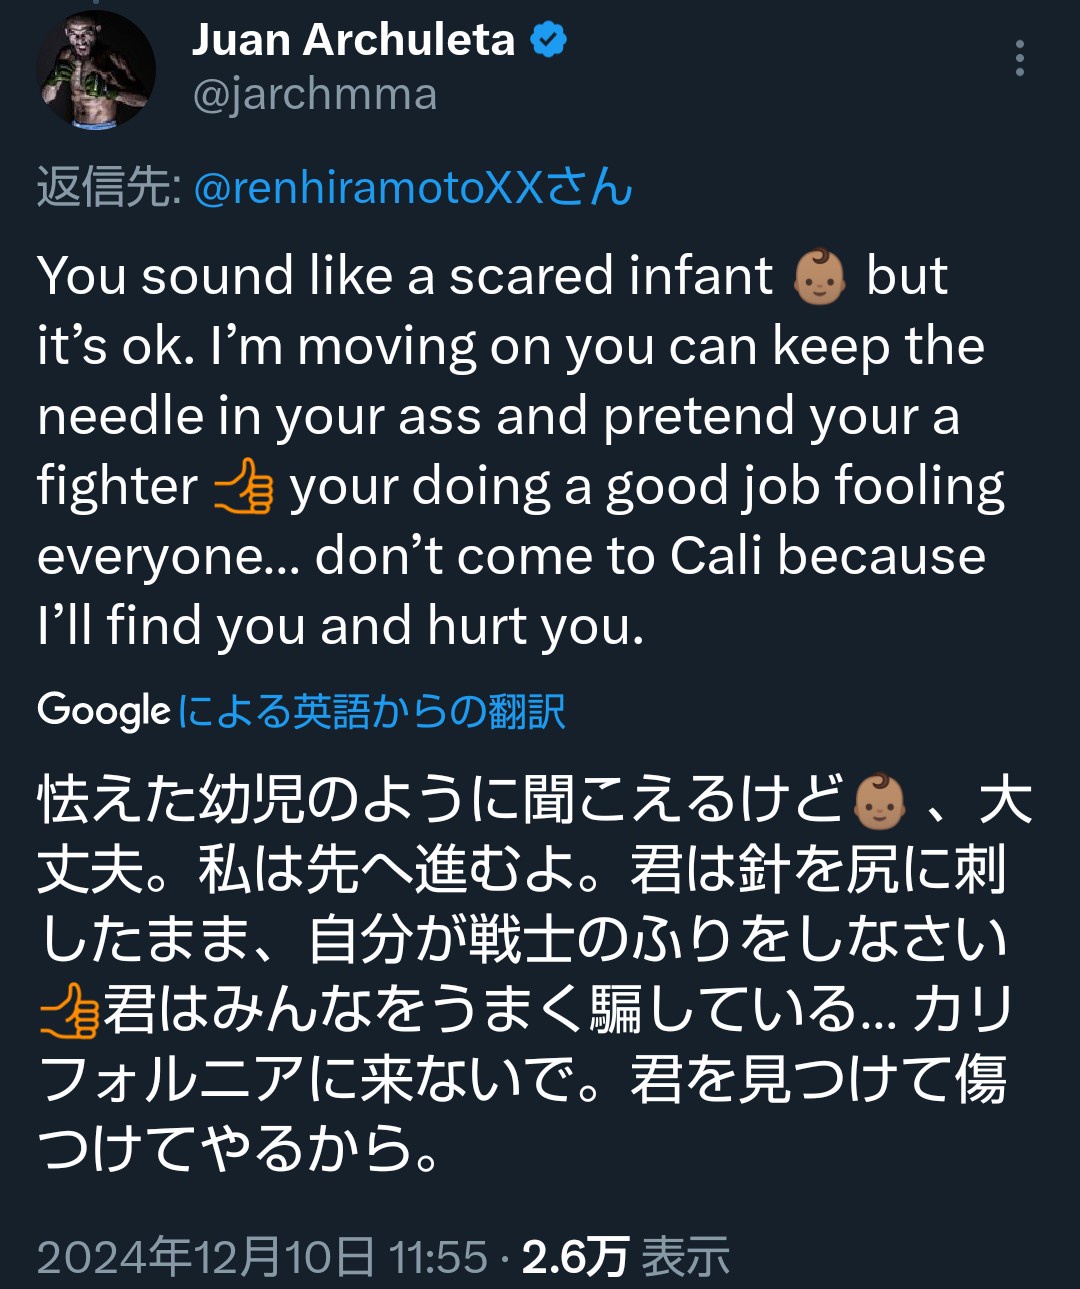This screenshot has width=1080, height=1289.
Task: Click the blue verified checkmark badge
Action: point(548,40)
